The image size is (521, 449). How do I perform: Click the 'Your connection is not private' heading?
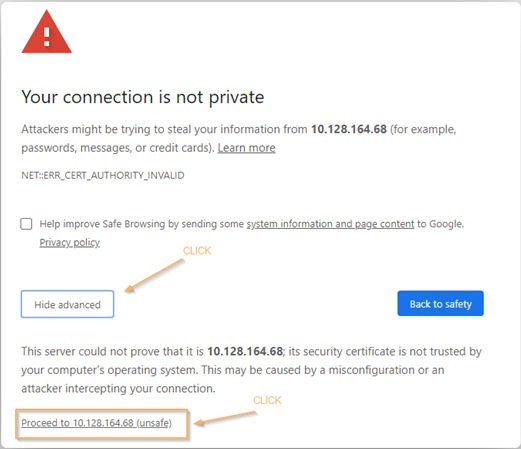tap(143, 97)
